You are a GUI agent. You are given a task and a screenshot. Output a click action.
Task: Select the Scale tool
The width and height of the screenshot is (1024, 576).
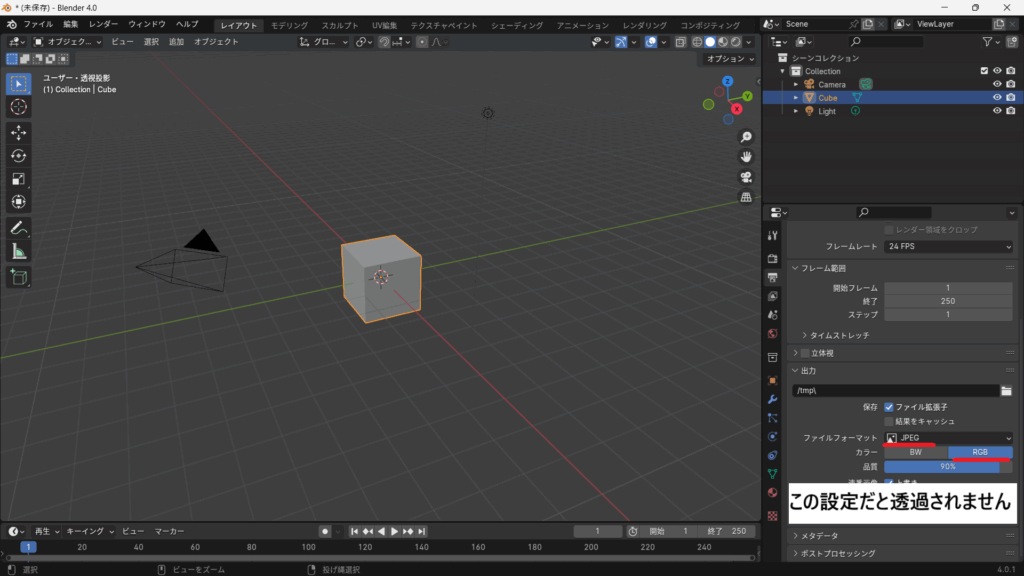pyautogui.click(x=19, y=179)
